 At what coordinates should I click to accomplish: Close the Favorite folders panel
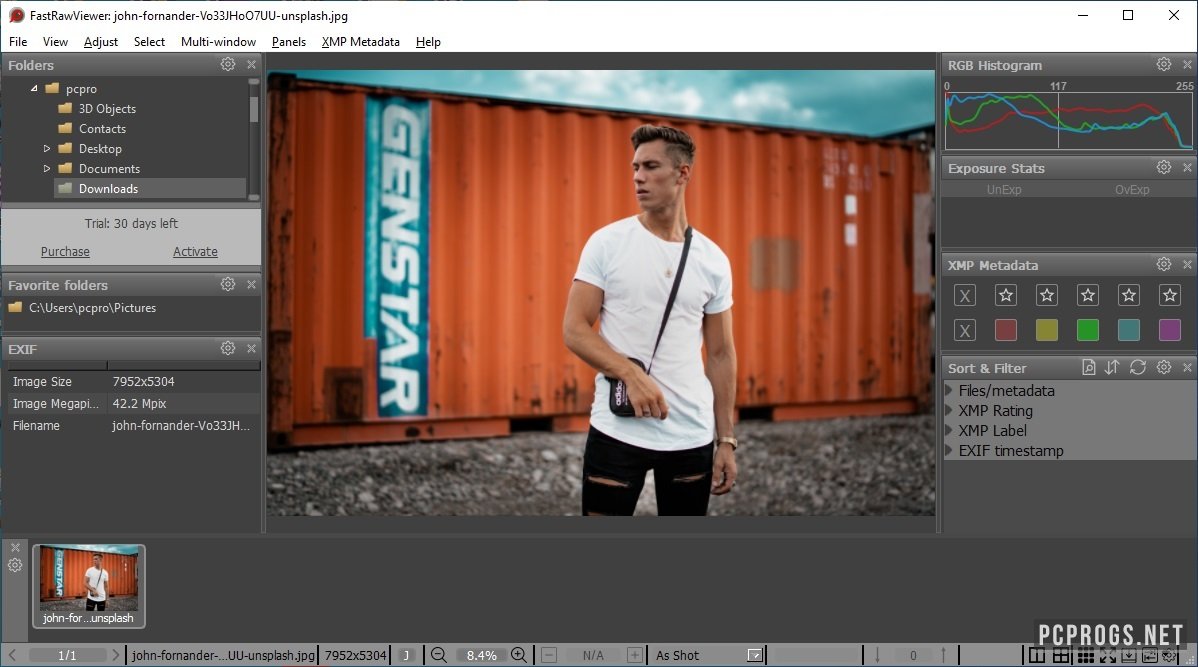coord(251,285)
